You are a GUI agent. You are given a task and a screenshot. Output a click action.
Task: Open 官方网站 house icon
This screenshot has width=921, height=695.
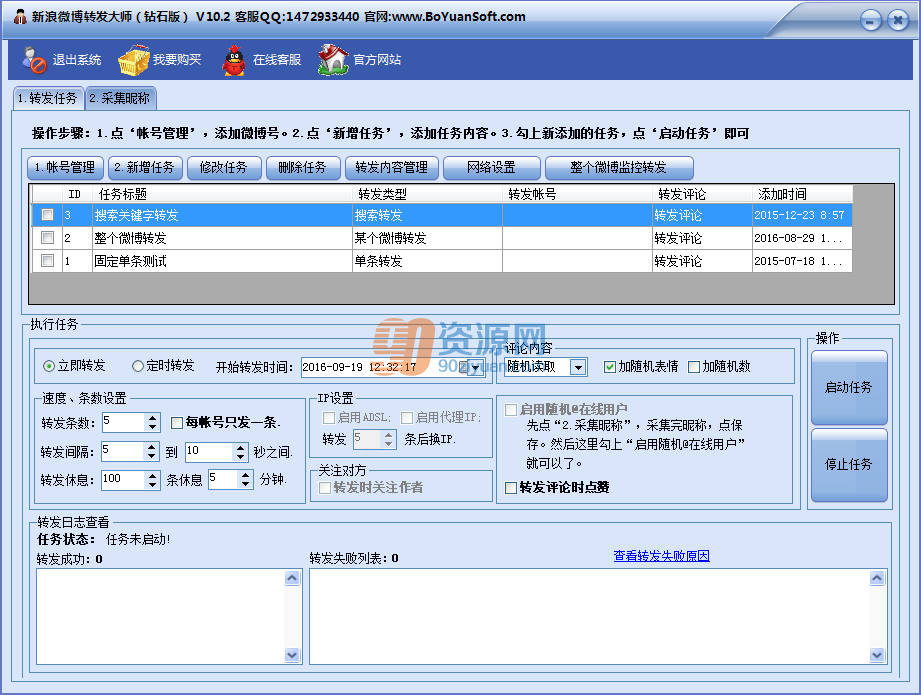[x=333, y=60]
